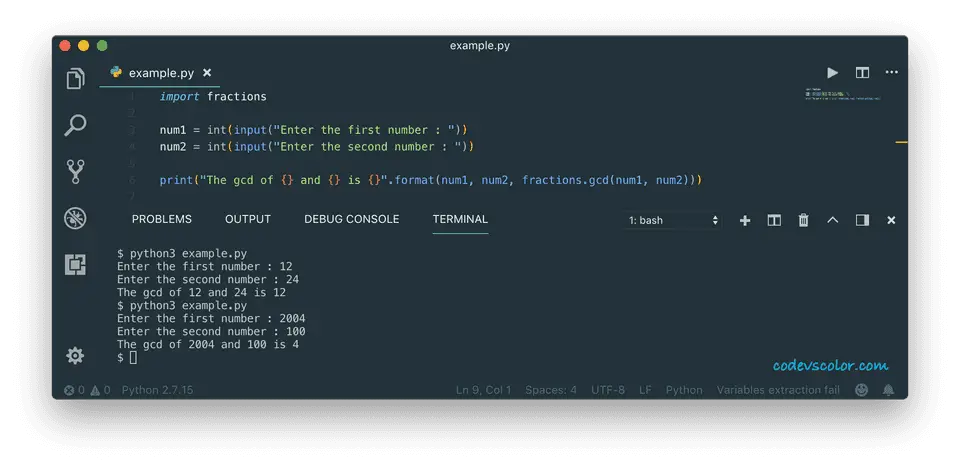960x468 pixels.
Task: Open the Search view
Action: coord(75,126)
